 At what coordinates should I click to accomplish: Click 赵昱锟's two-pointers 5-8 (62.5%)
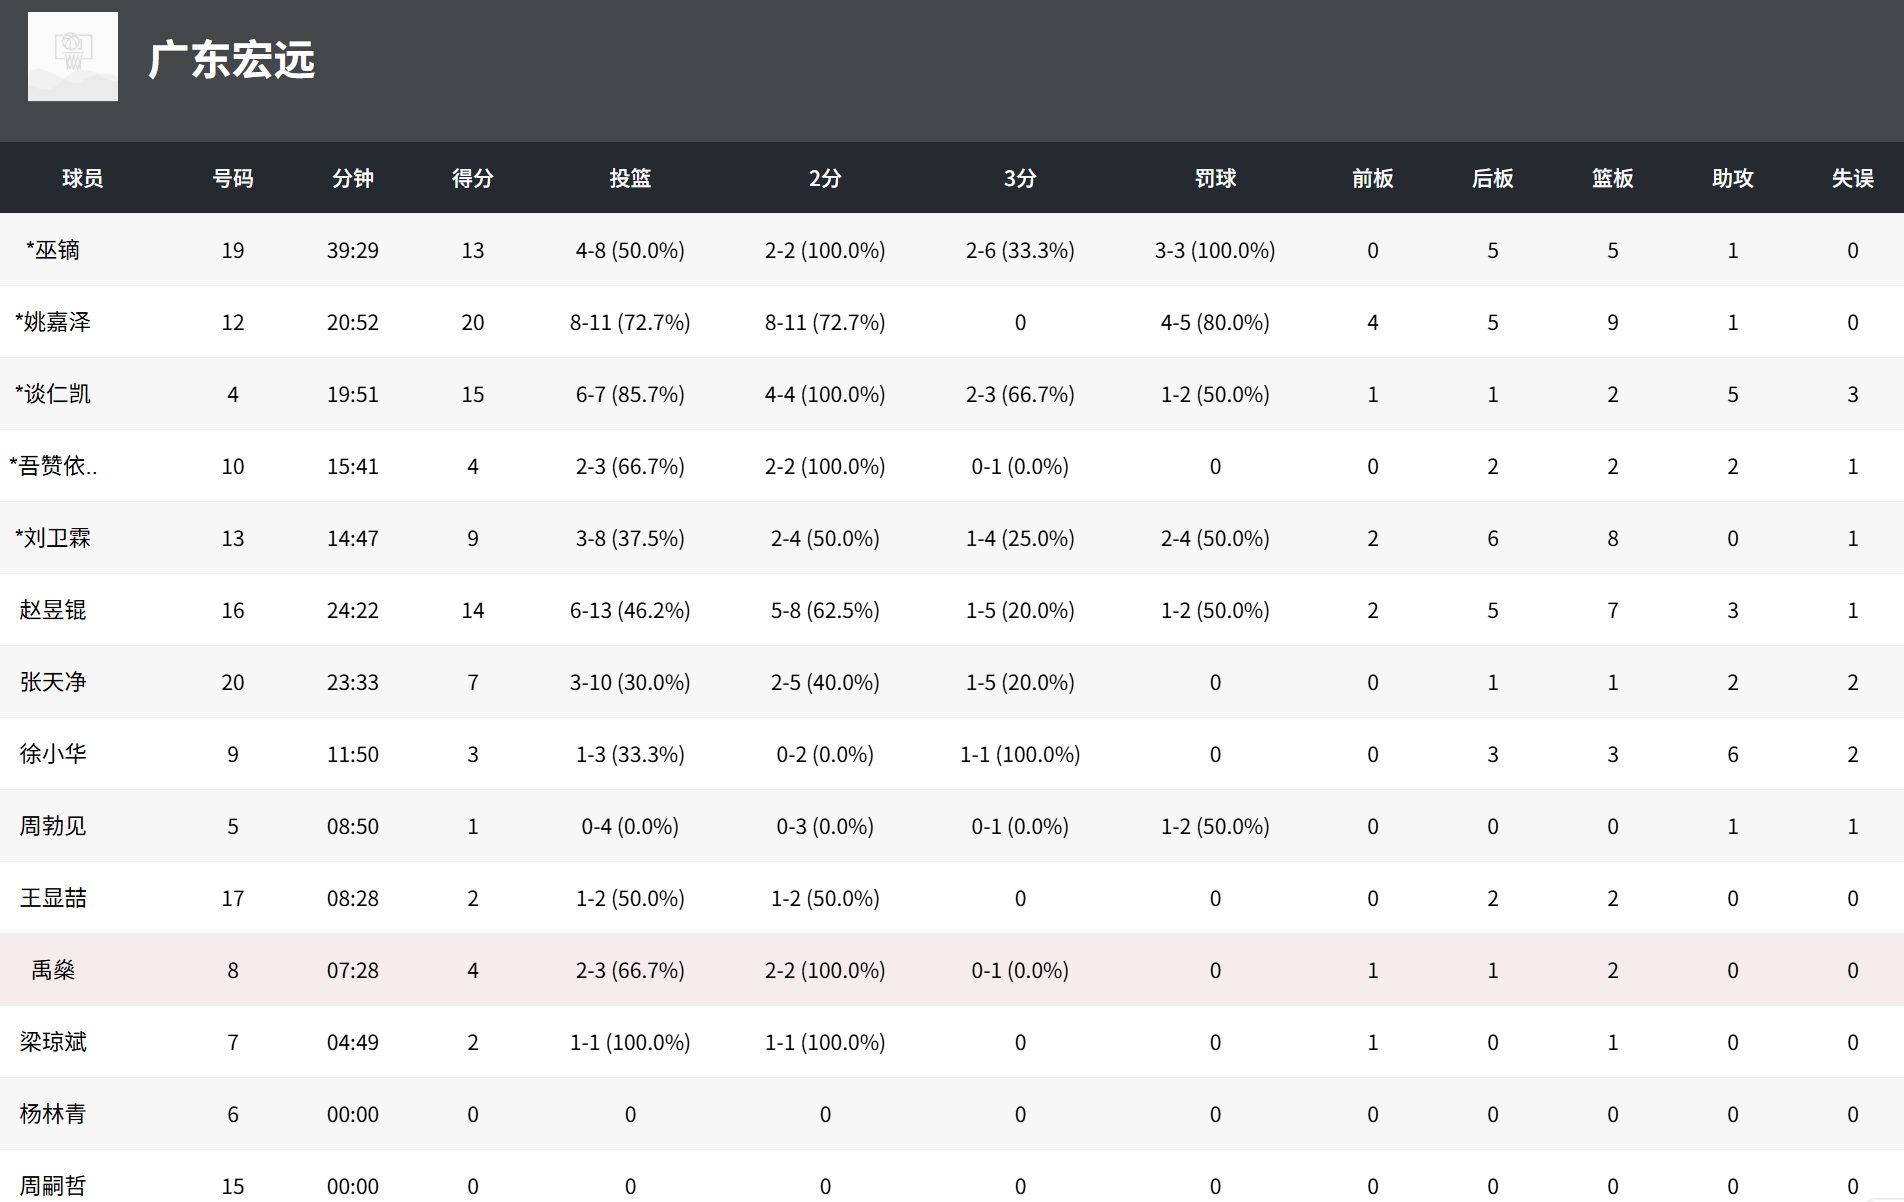(x=825, y=610)
